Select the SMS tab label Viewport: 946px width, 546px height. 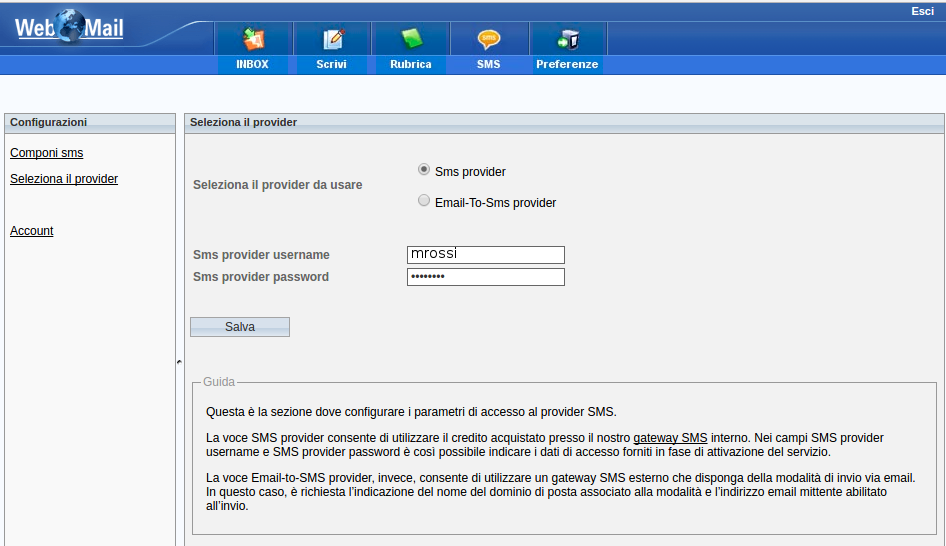click(488, 64)
